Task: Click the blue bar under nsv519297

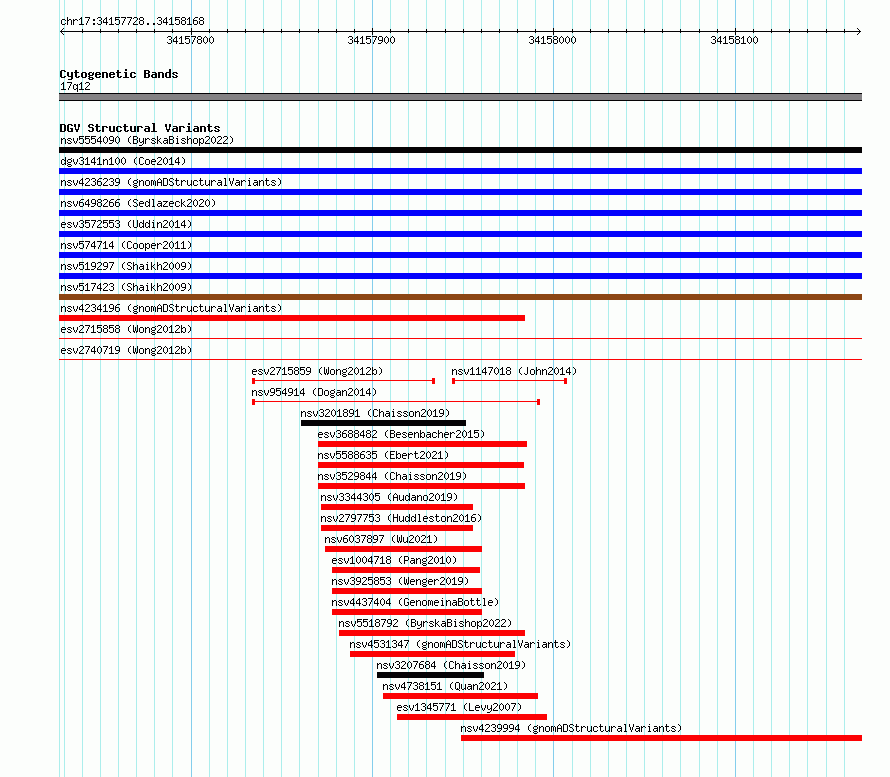Action: click(x=460, y=276)
